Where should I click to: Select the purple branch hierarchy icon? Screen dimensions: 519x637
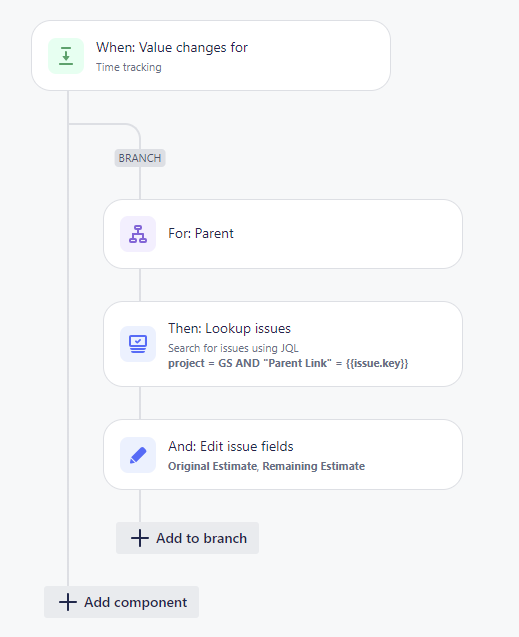(138, 234)
